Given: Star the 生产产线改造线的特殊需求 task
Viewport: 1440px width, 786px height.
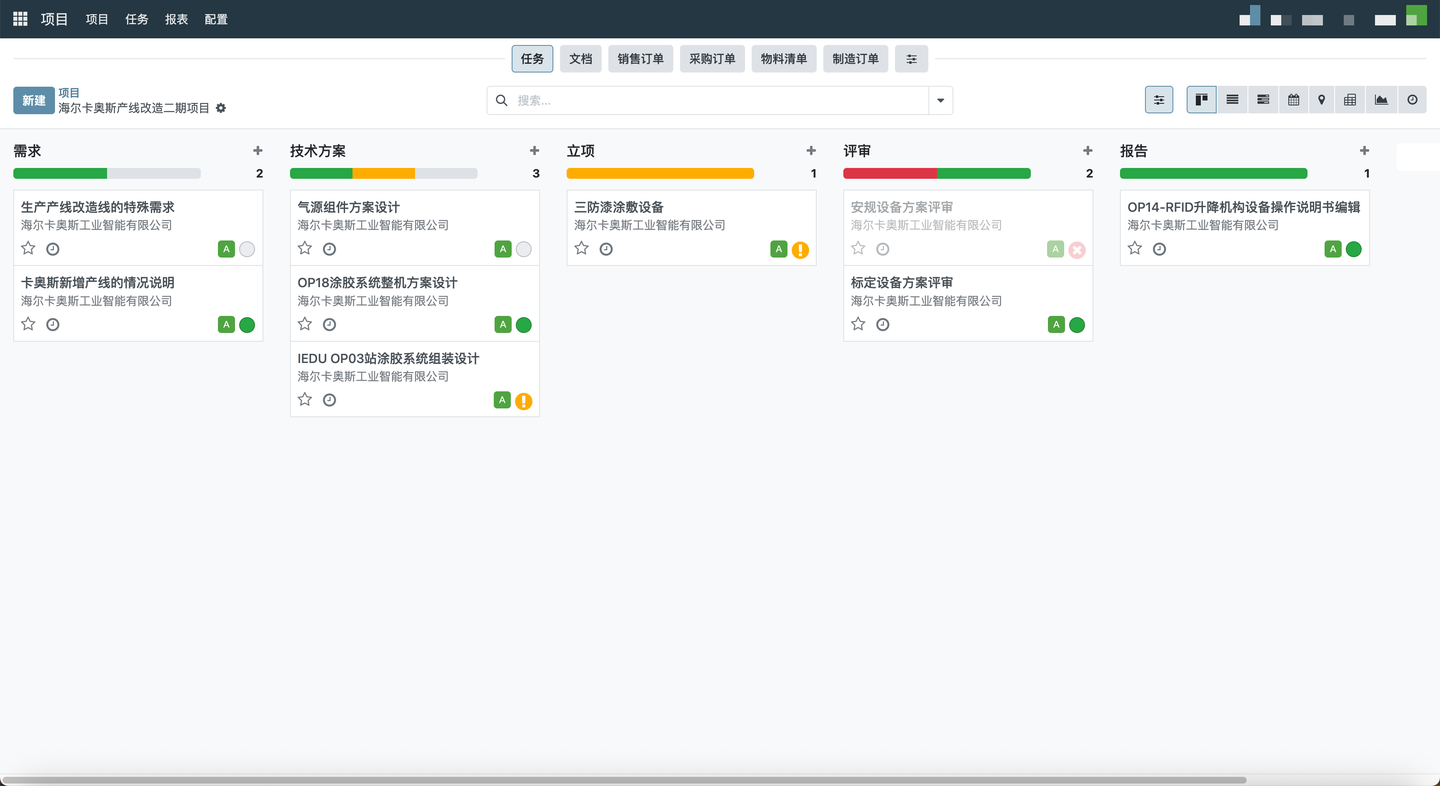Looking at the screenshot, I should (x=28, y=248).
